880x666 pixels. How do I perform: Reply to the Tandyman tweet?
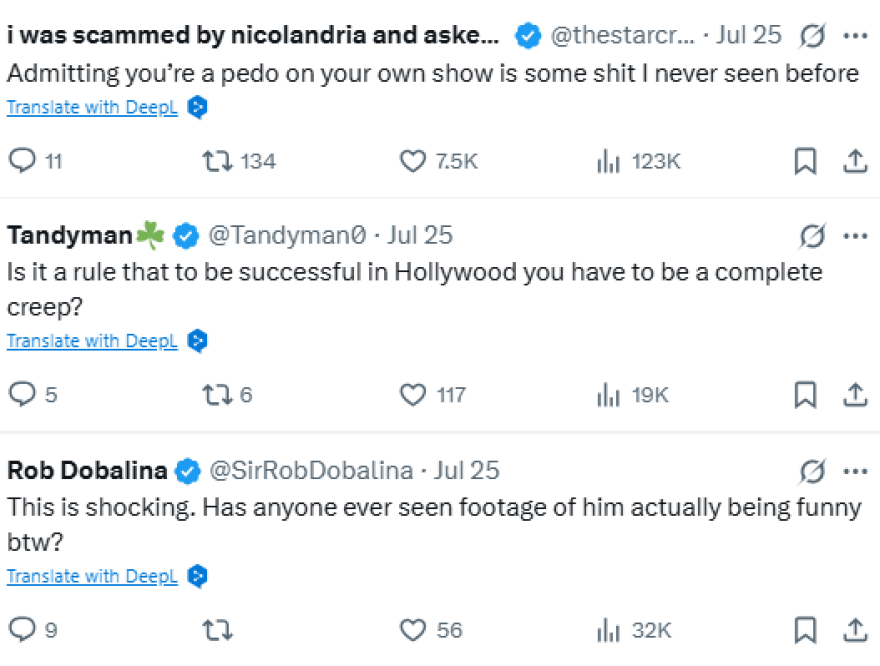coord(22,395)
